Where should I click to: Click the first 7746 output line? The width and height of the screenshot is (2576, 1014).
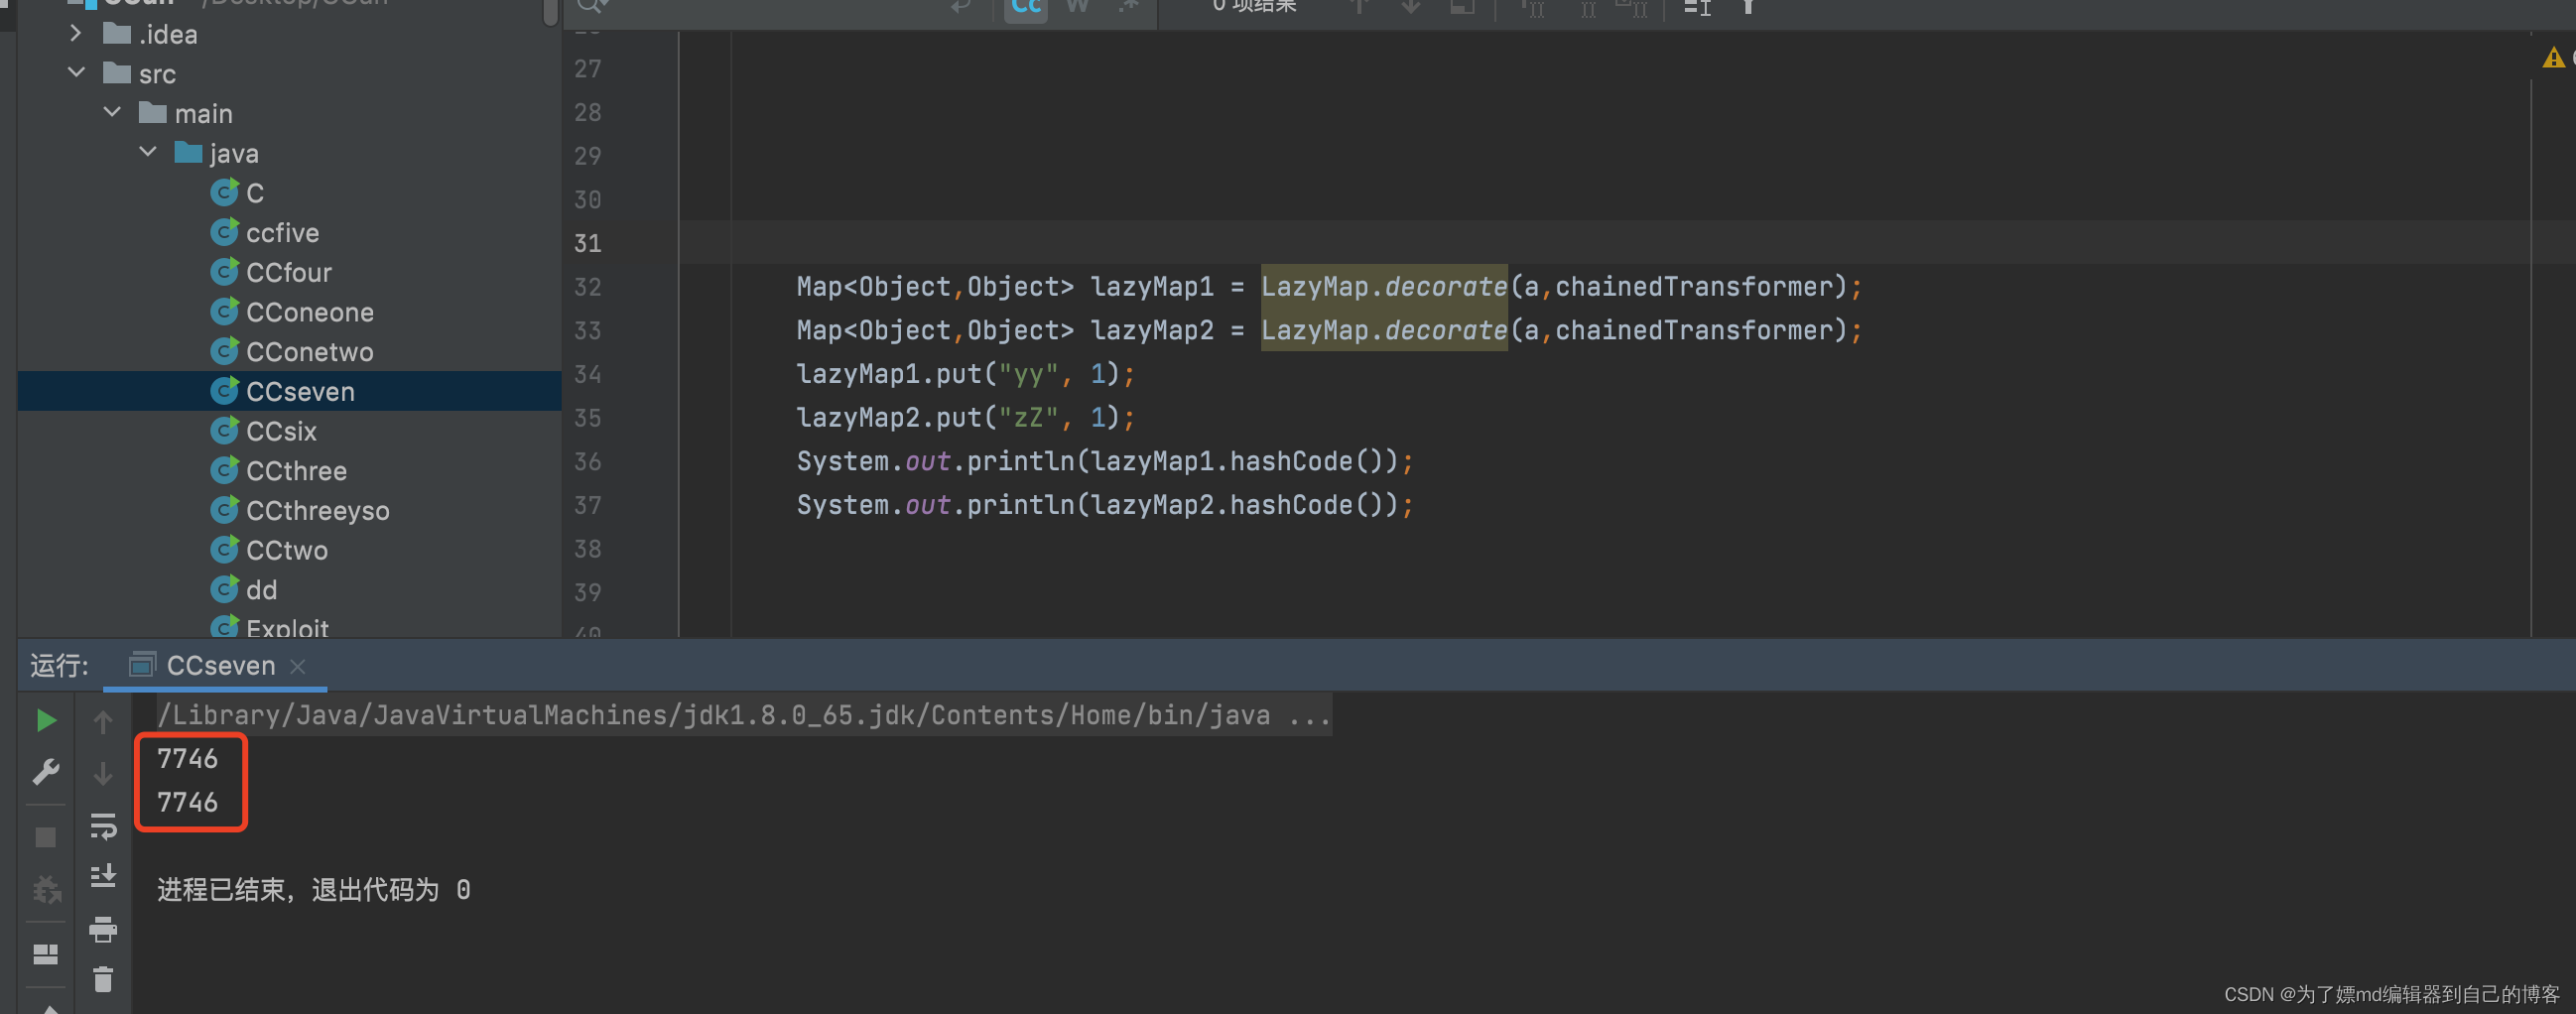(x=187, y=758)
